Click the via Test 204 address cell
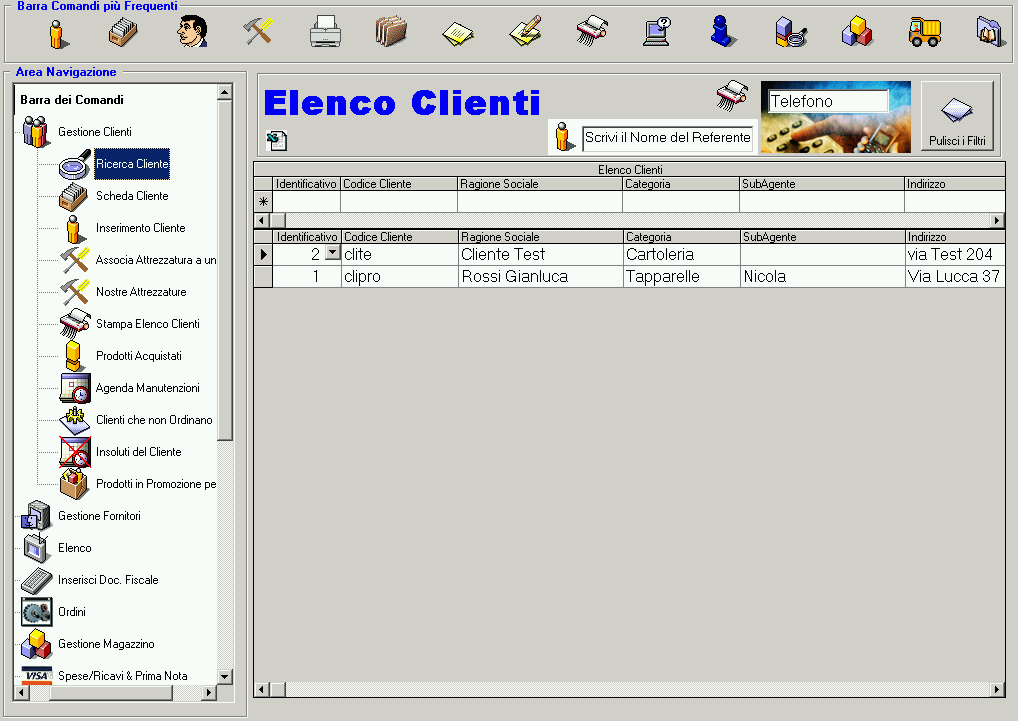The width and height of the screenshot is (1018, 721). tap(955, 254)
